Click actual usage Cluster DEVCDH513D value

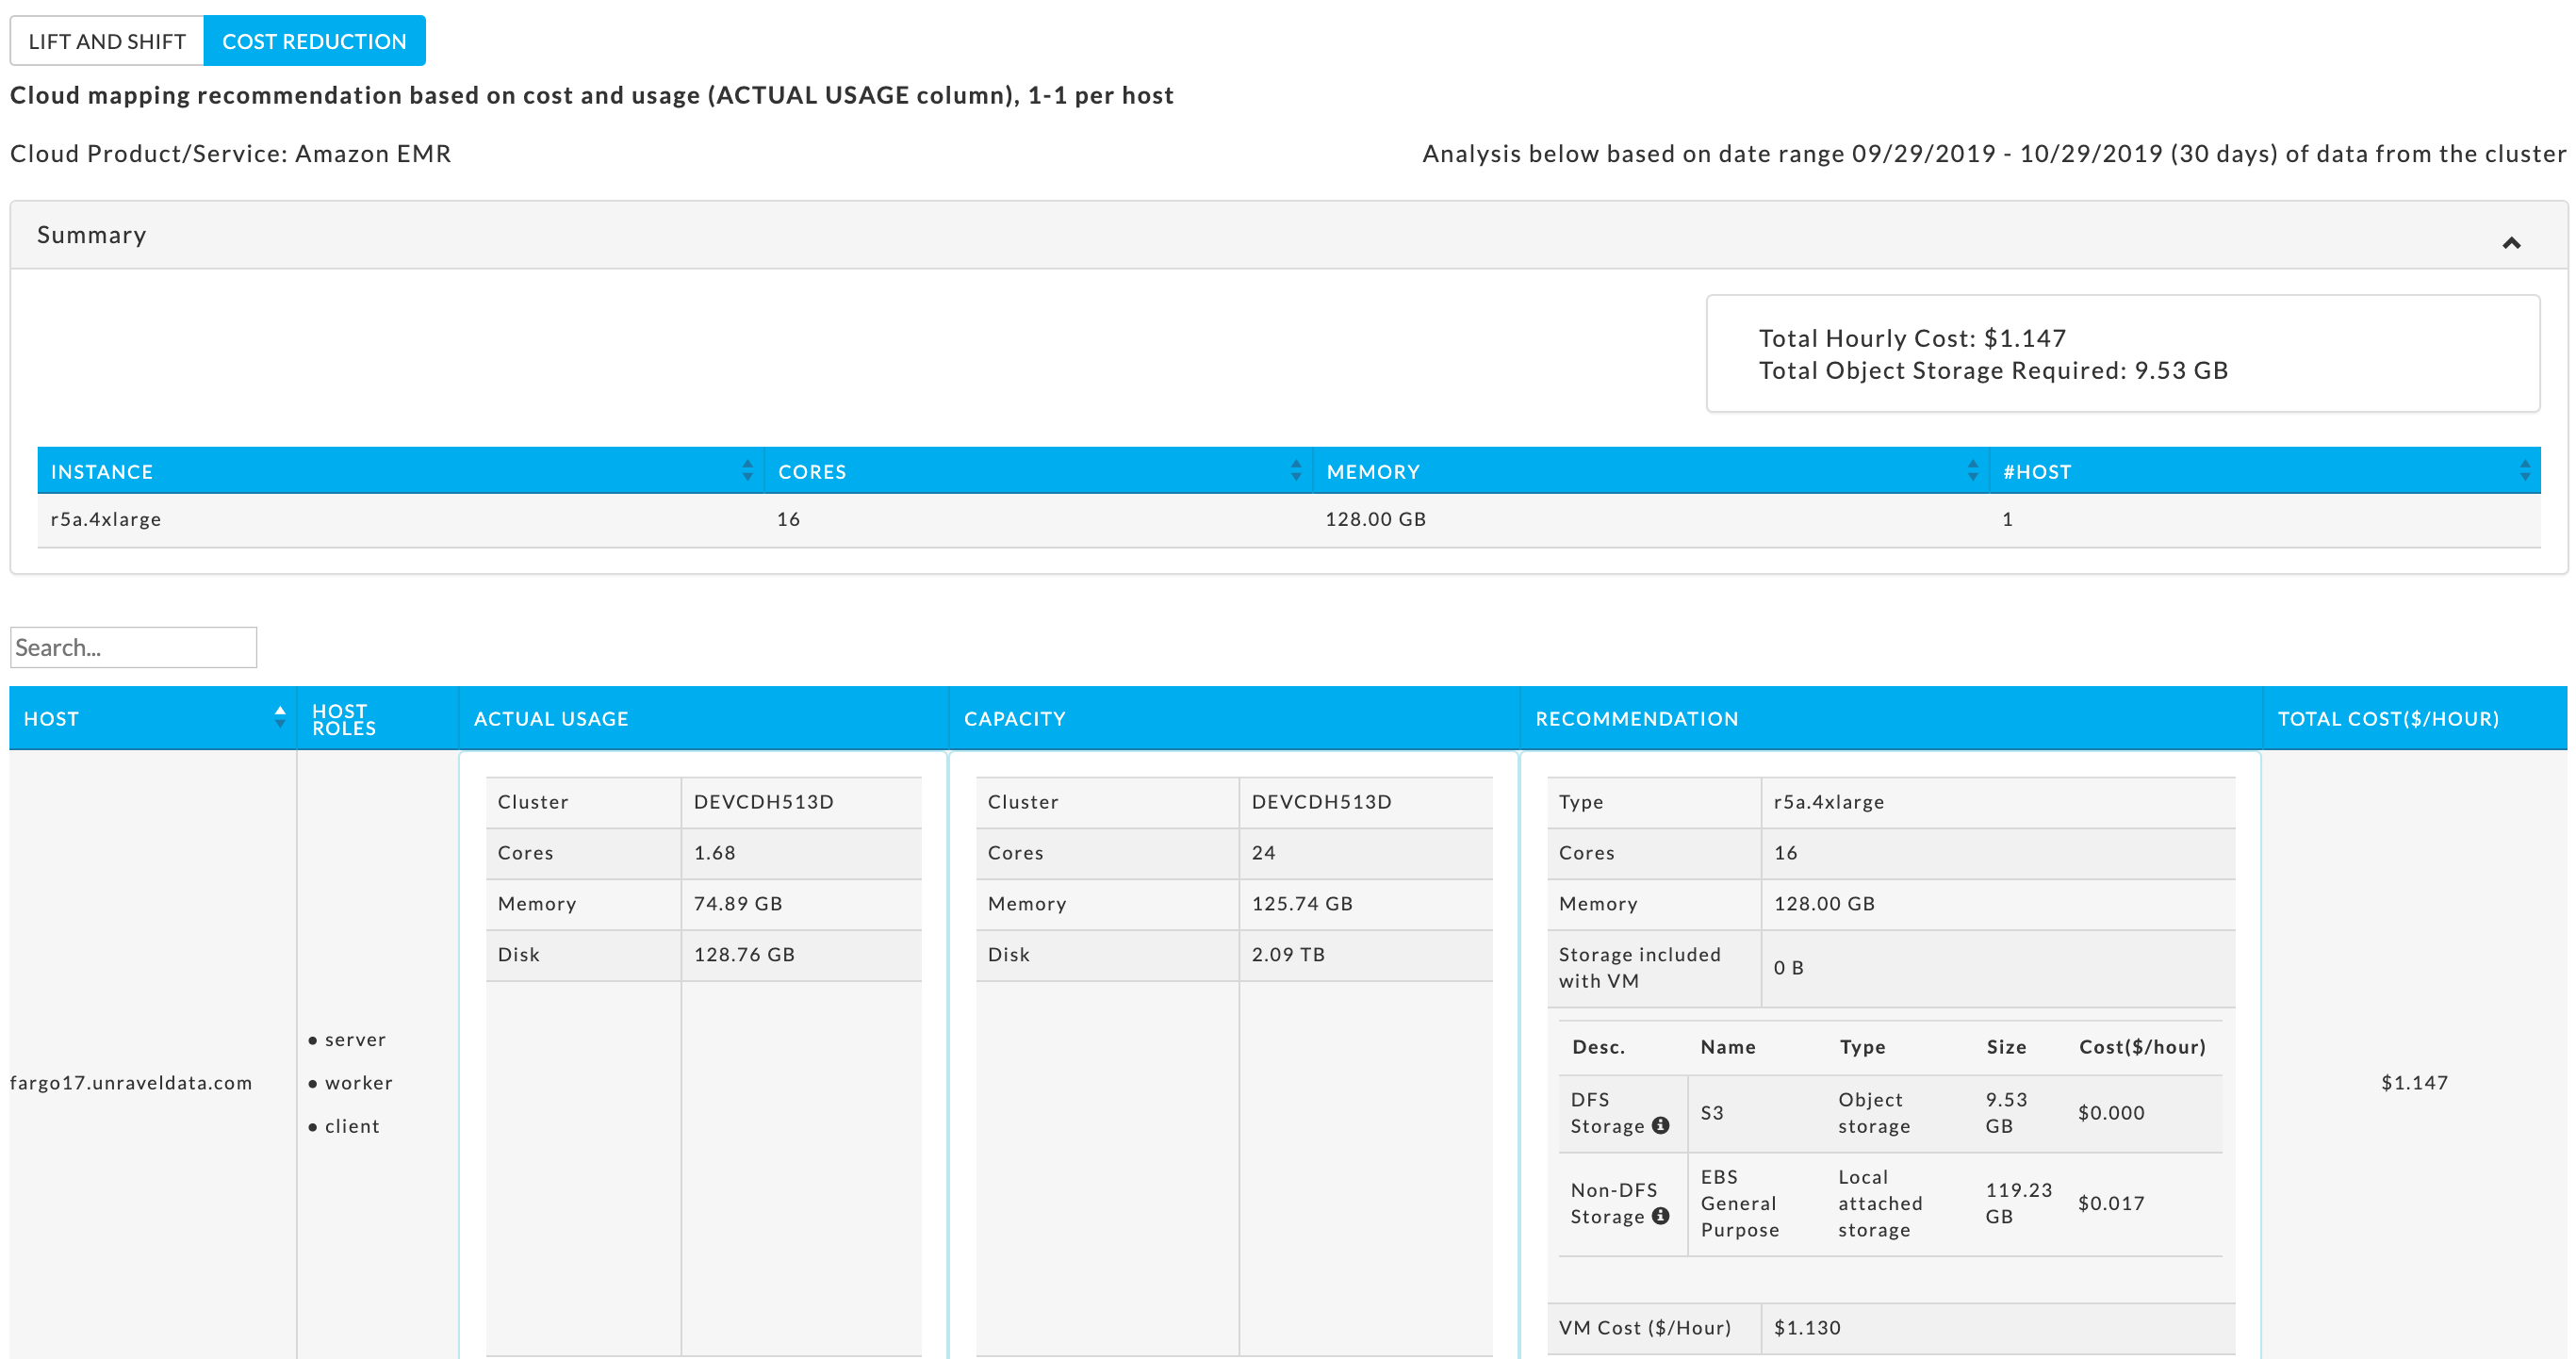click(x=763, y=801)
